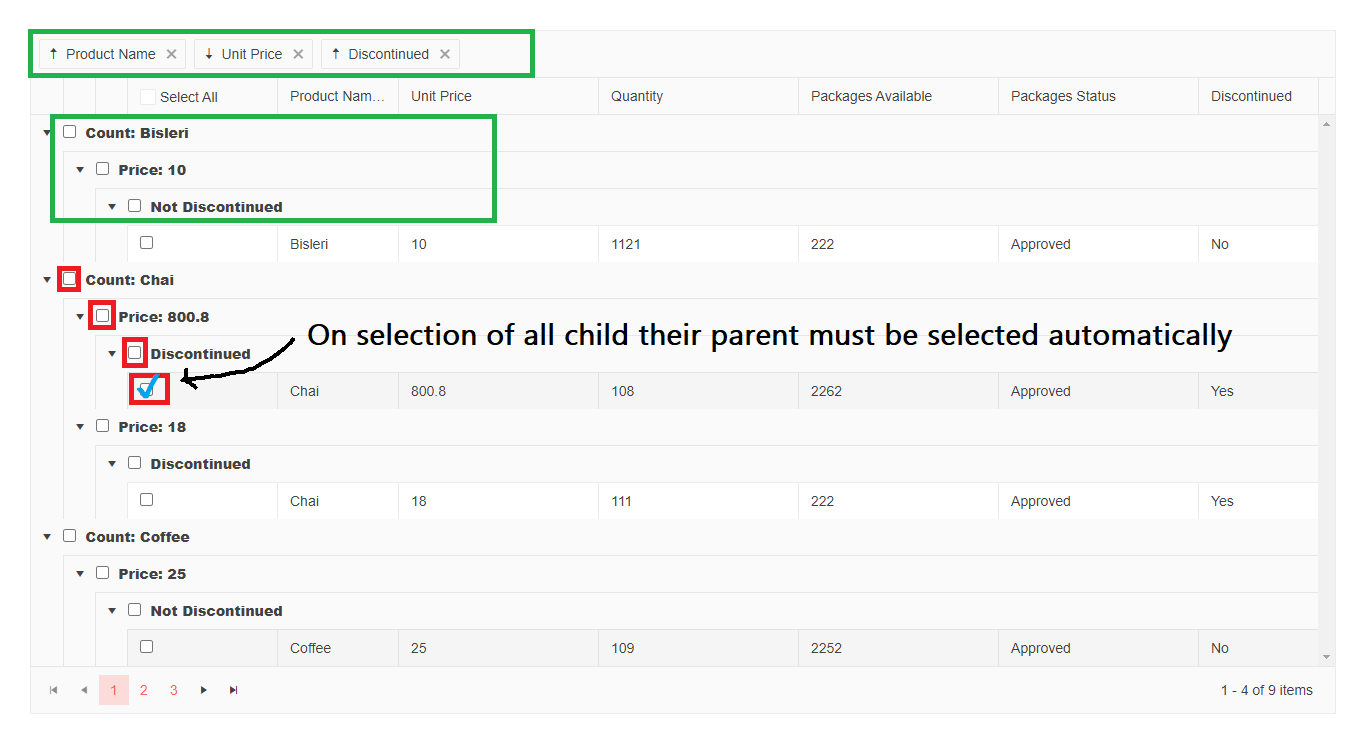The height and width of the screenshot is (744, 1366).
Task: Click the vertical scrollbar down arrow
Action: tap(1327, 657)
